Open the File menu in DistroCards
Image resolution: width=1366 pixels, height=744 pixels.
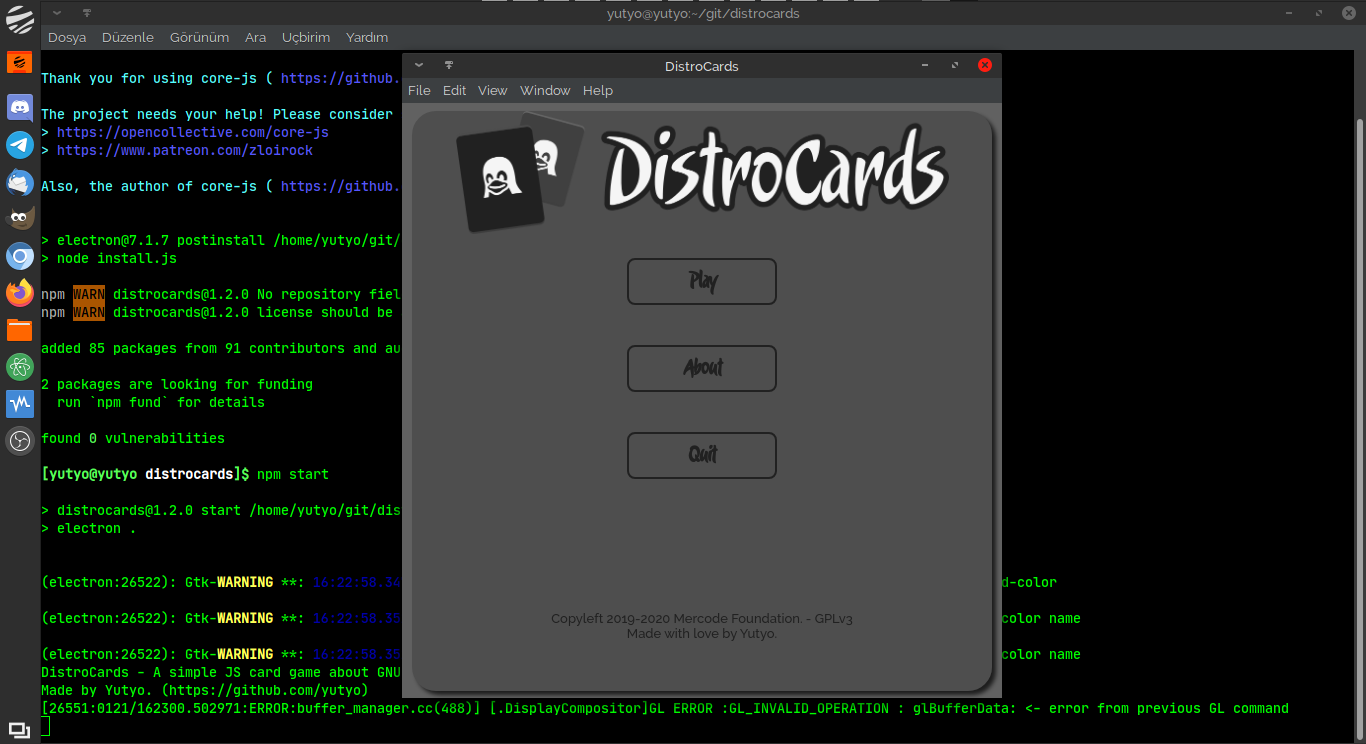pyautogui.click(x=419, y=90)
